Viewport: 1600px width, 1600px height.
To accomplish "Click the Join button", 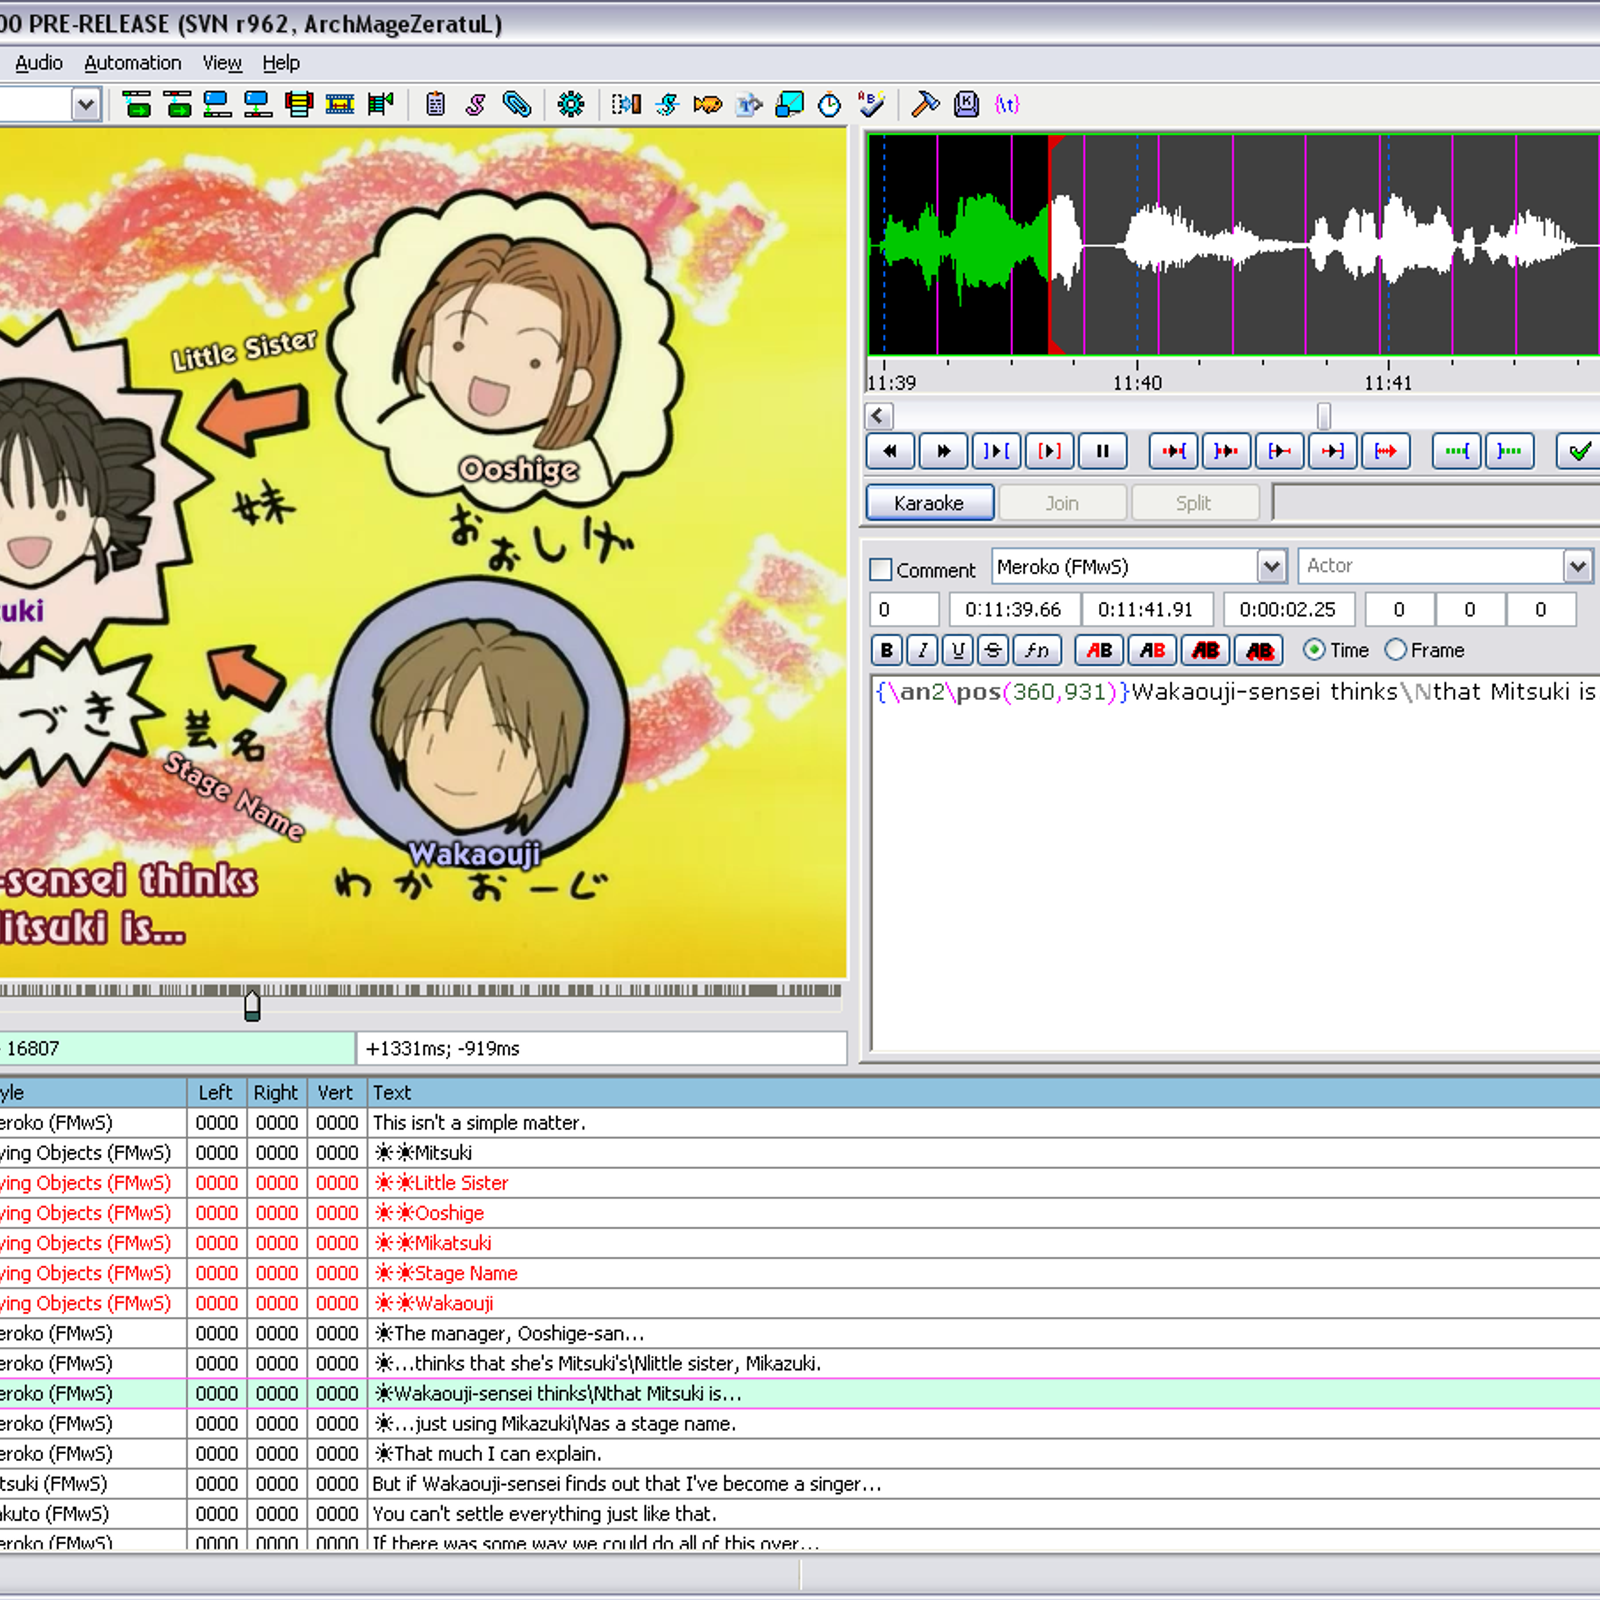I will point(1062,502).
